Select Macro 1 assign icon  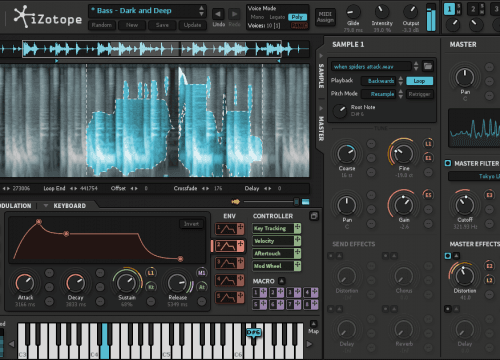(x=263, y=293)
